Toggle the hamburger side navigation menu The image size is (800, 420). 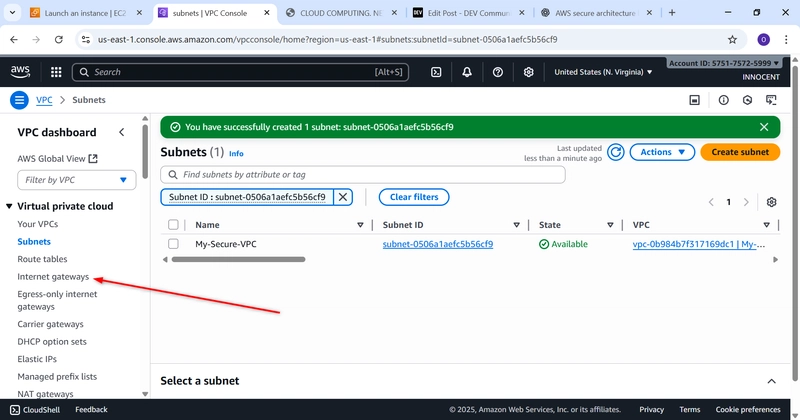click(19, 100)
